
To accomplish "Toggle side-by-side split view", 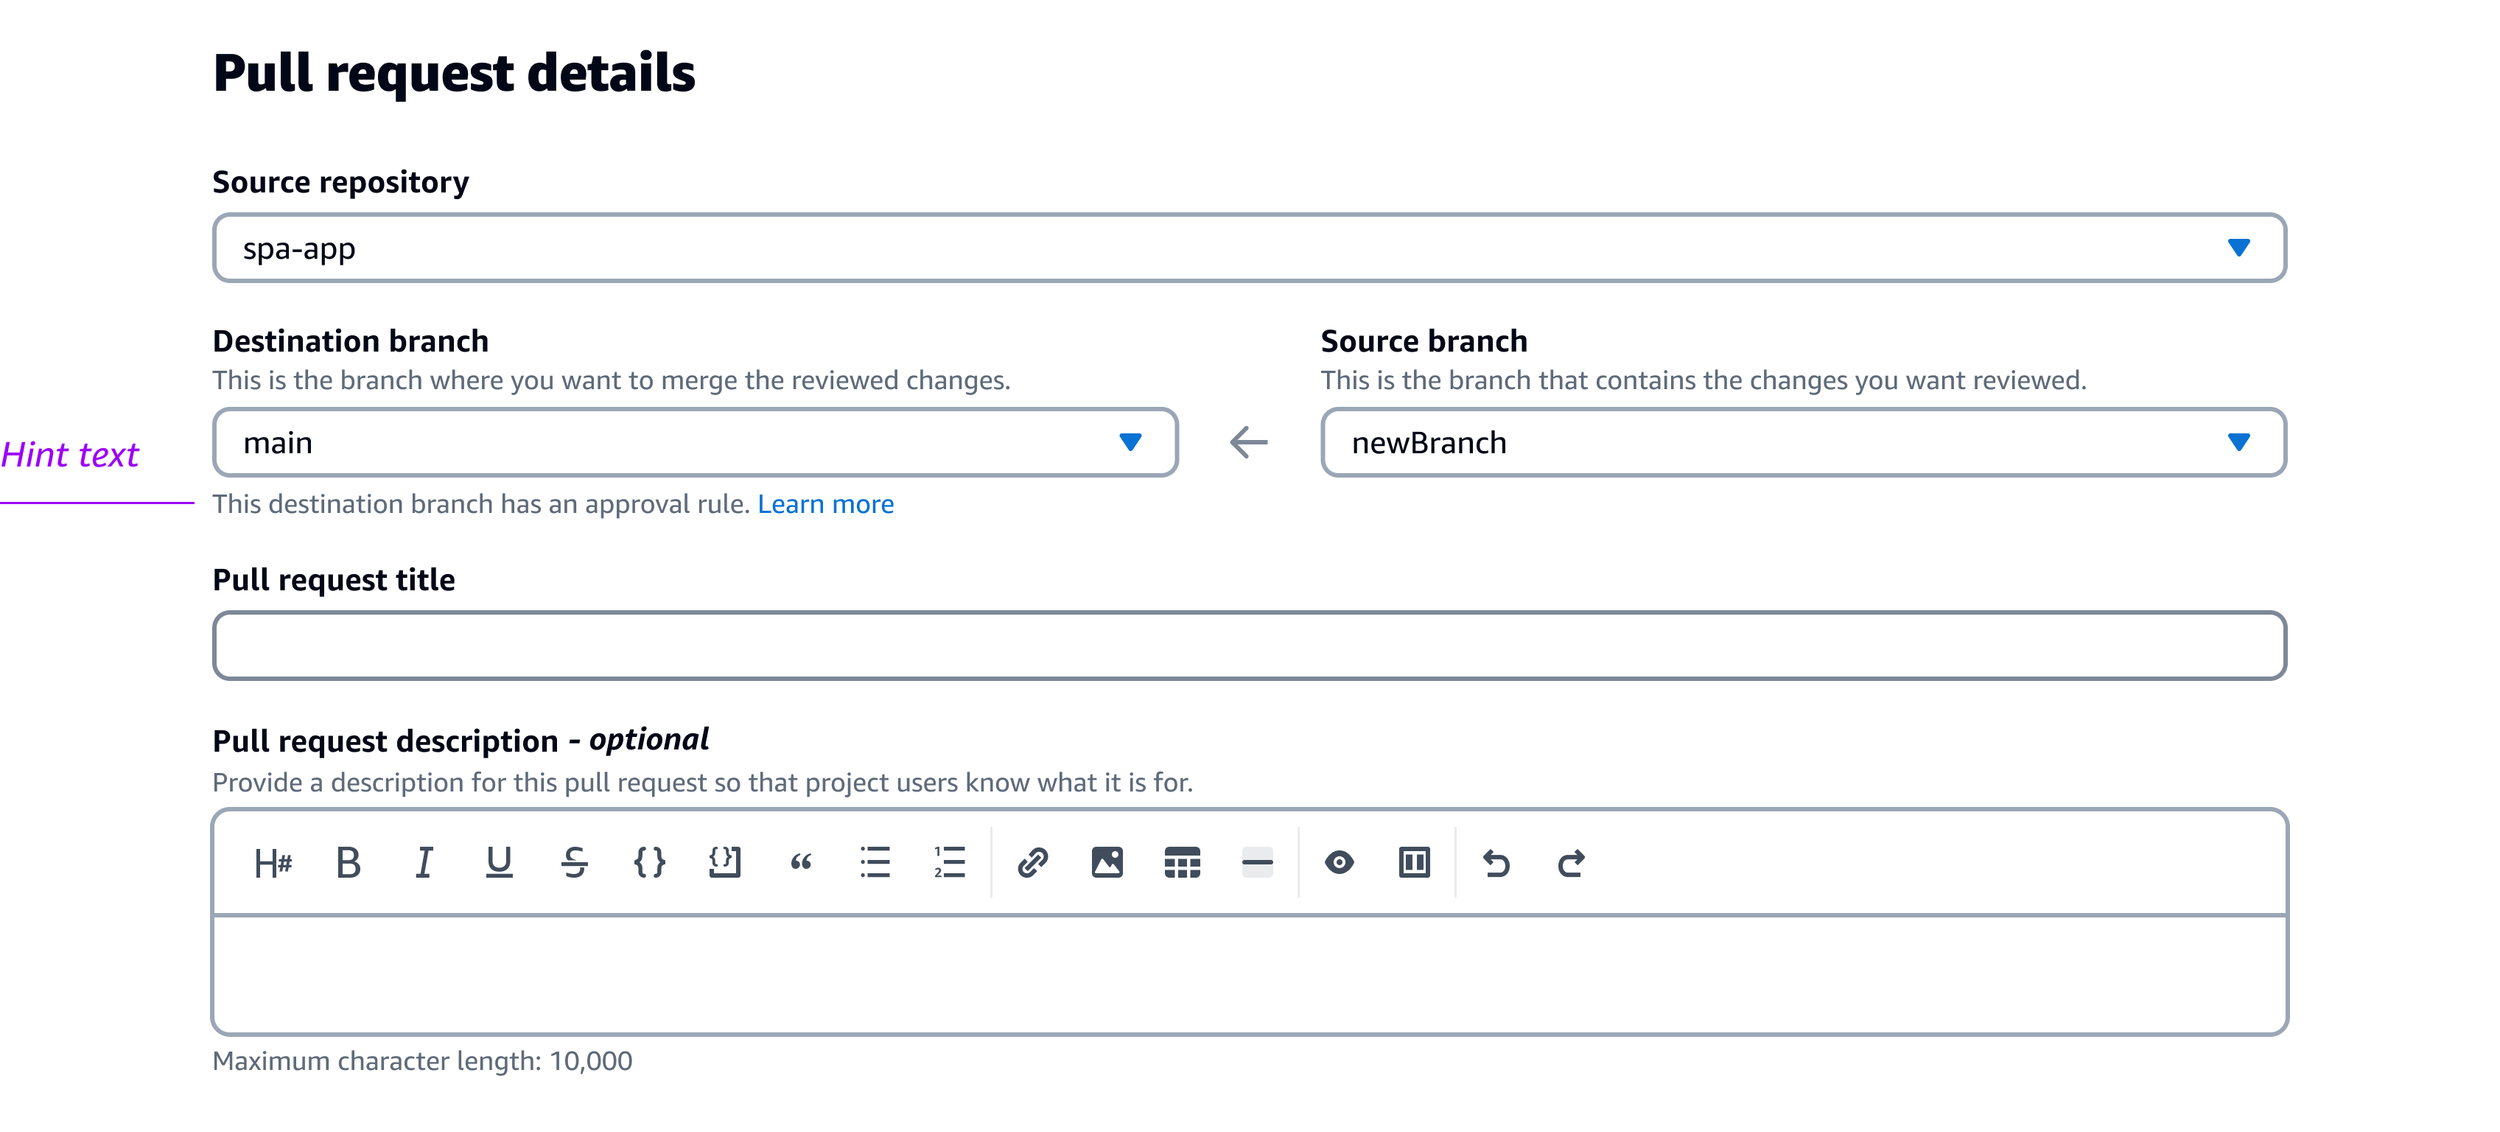I will [x=1414, y=862].
